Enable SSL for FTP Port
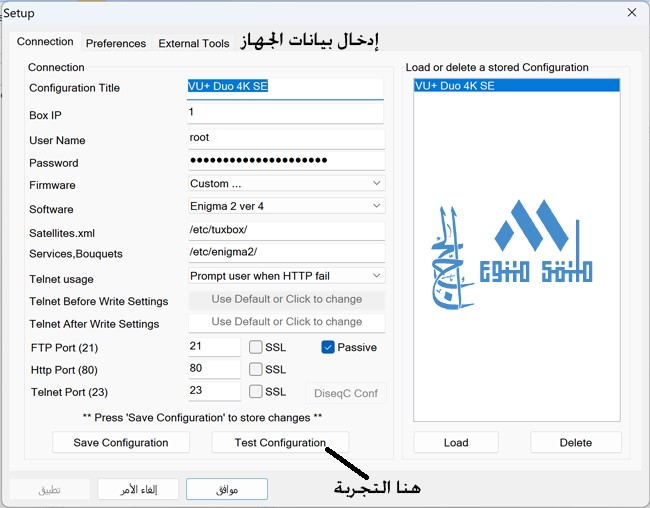Screen dimensions: 650x508 point(256,347)
